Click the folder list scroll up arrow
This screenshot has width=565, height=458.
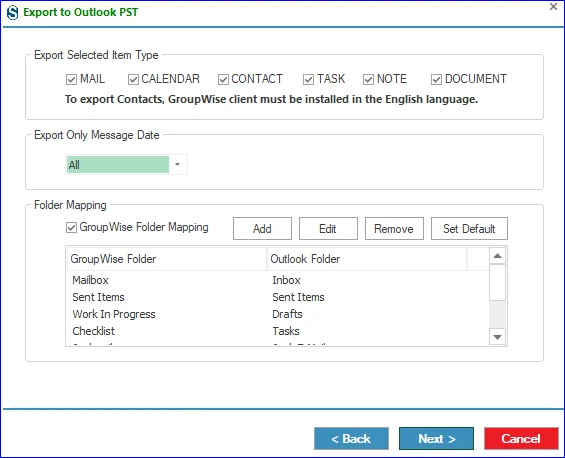(x=498, y=256)
